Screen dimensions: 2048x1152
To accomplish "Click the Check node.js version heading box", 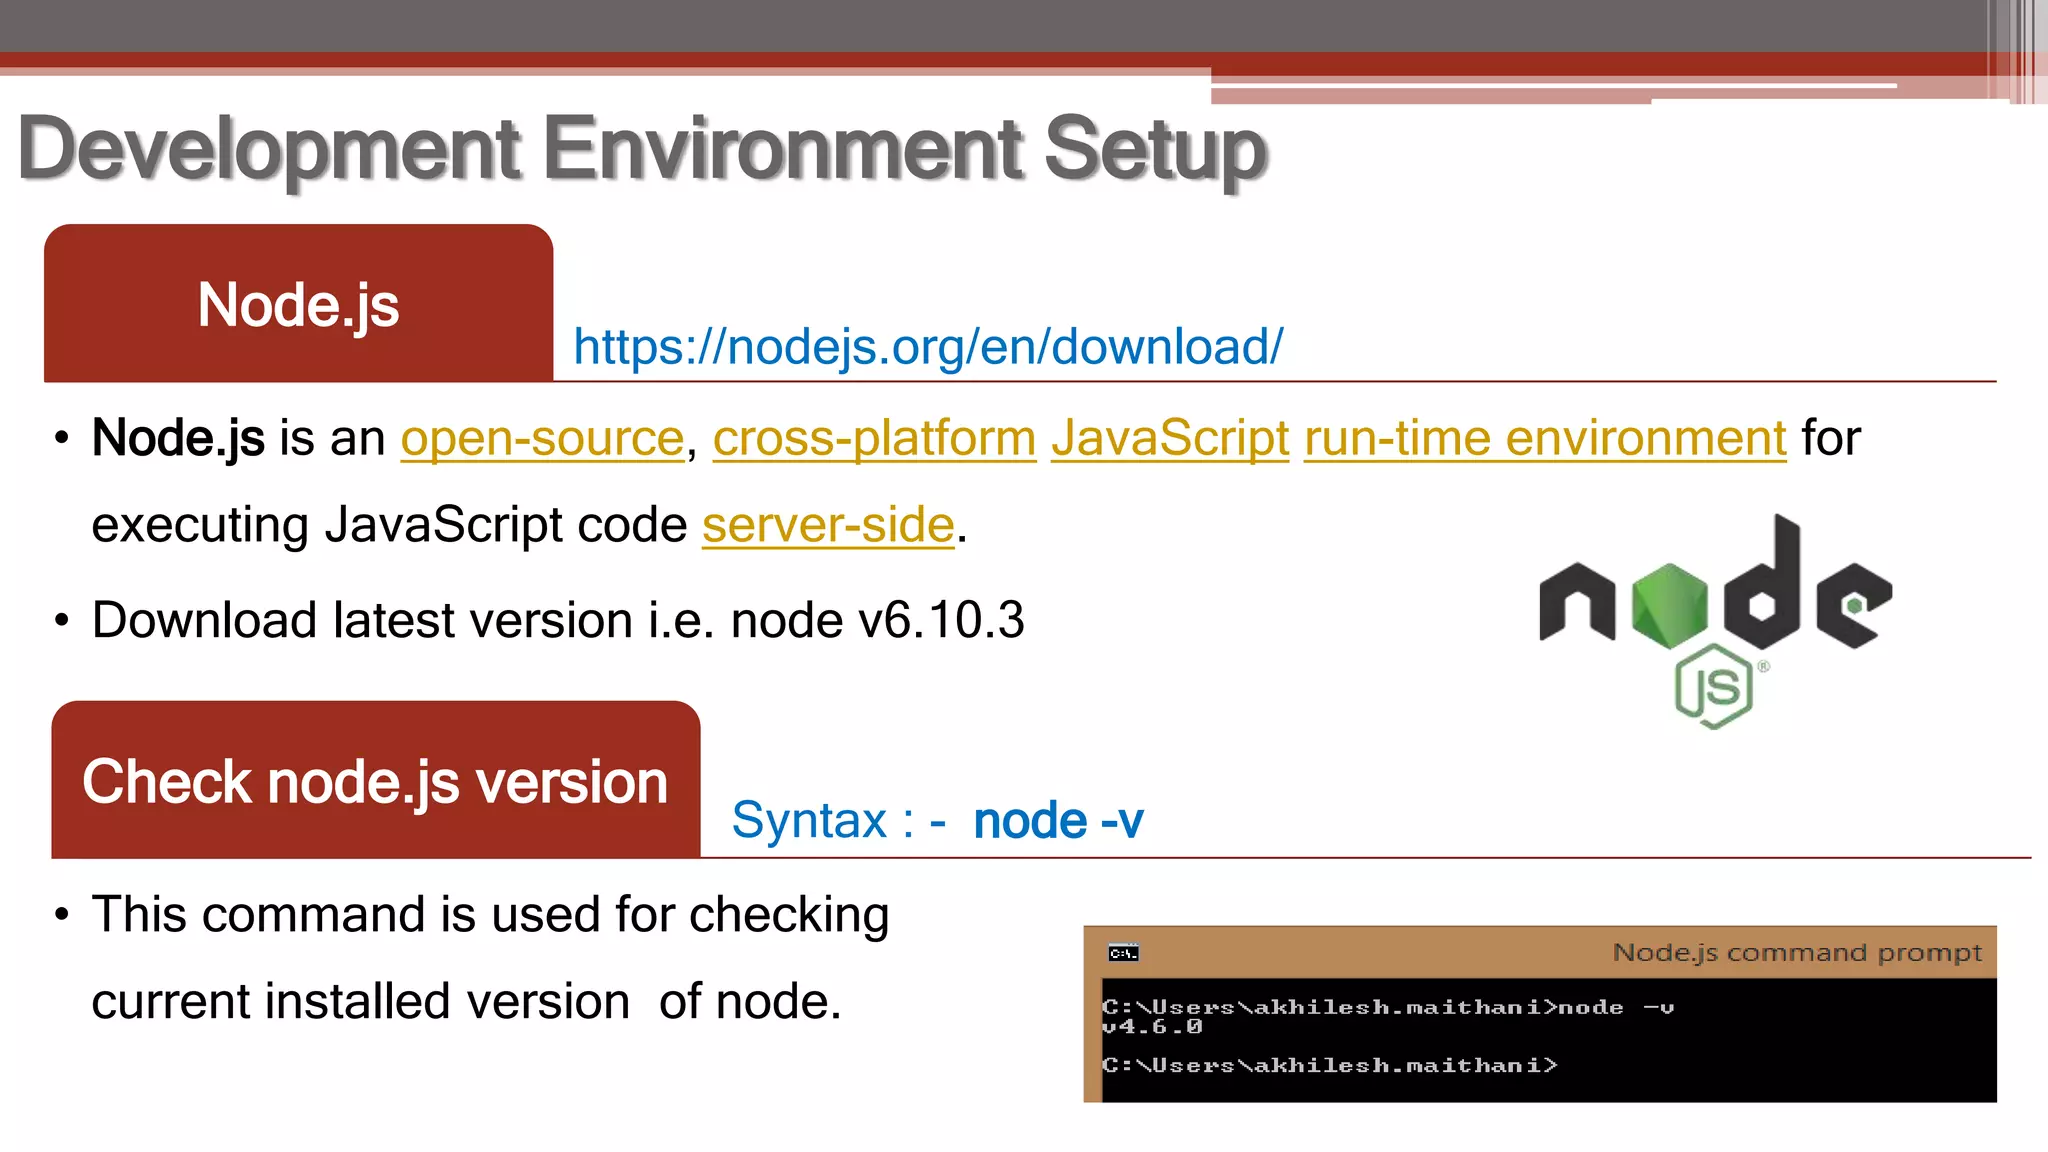I will click(x=376, y=780).
